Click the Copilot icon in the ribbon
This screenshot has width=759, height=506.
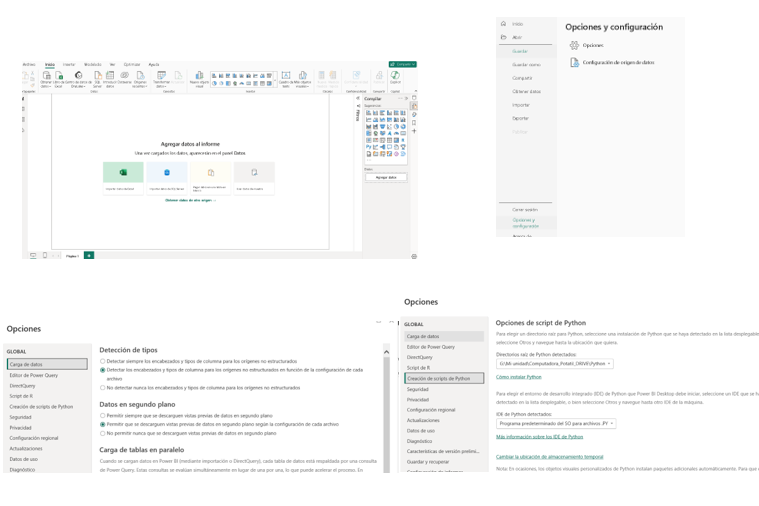click(395, 75)
